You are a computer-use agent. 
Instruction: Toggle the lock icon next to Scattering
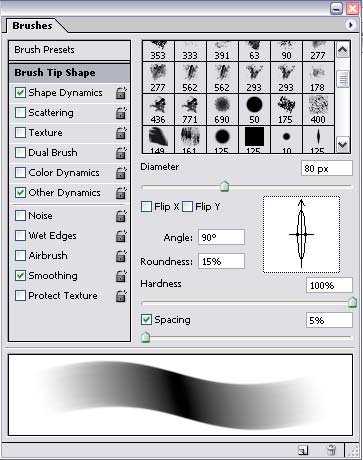(121, 113)
